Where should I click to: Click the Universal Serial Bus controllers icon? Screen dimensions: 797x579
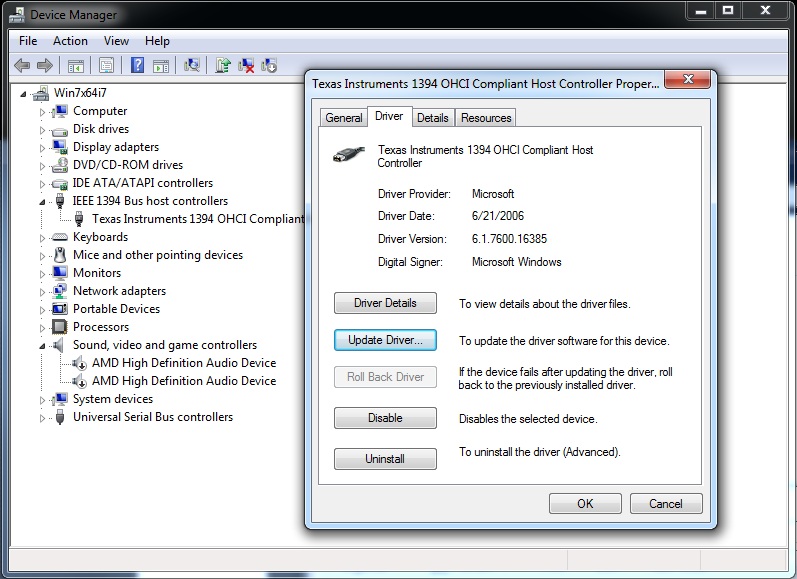(59, 417)
